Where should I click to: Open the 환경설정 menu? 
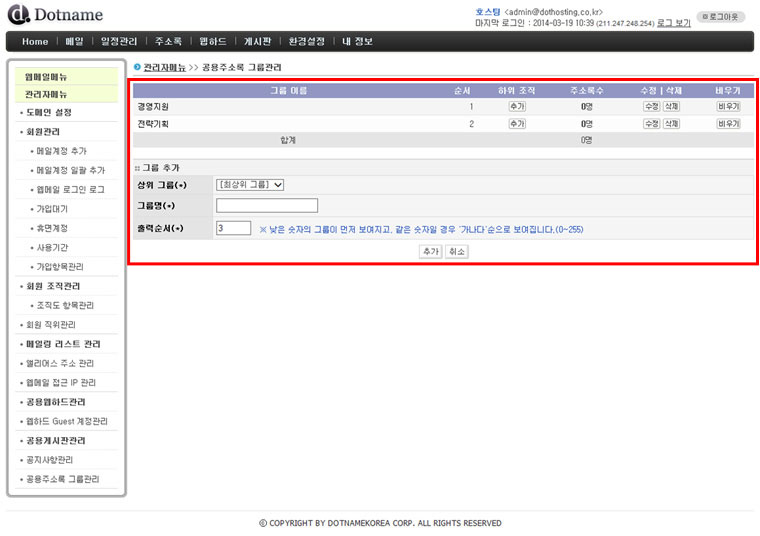[307, 41]
